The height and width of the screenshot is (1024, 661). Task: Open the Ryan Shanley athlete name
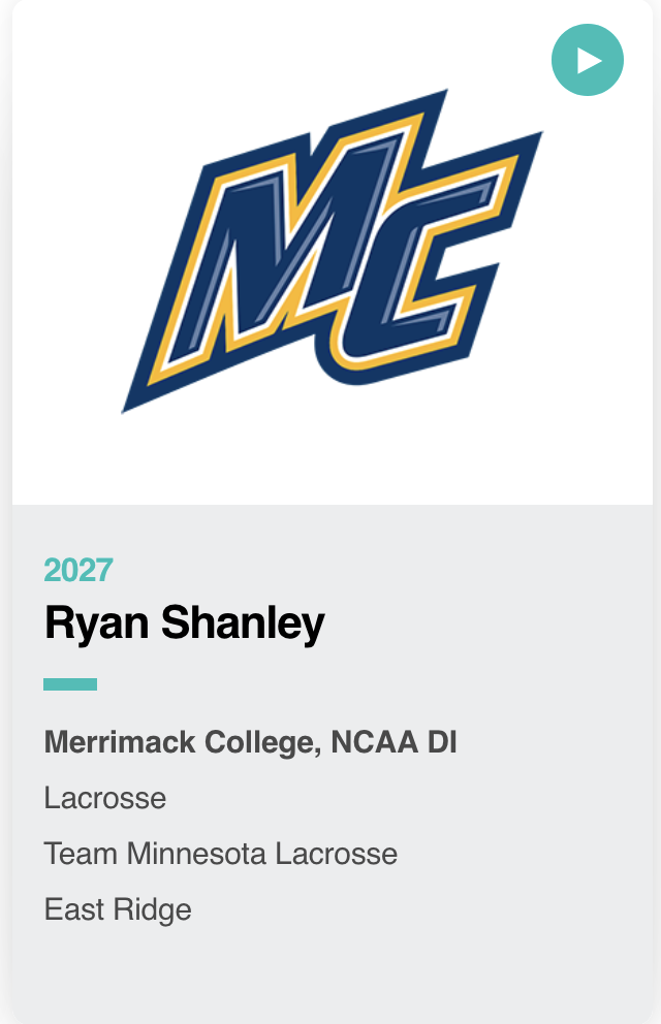184,624
